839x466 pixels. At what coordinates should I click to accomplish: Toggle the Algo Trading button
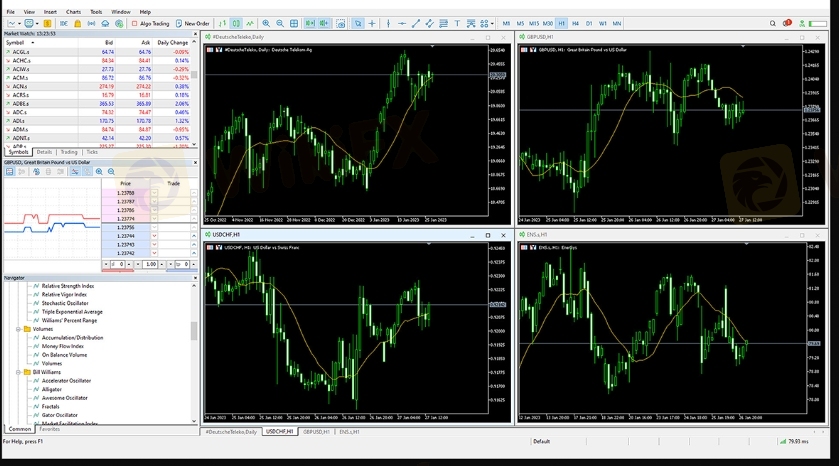pyautogui.click(x=151, y=23)
